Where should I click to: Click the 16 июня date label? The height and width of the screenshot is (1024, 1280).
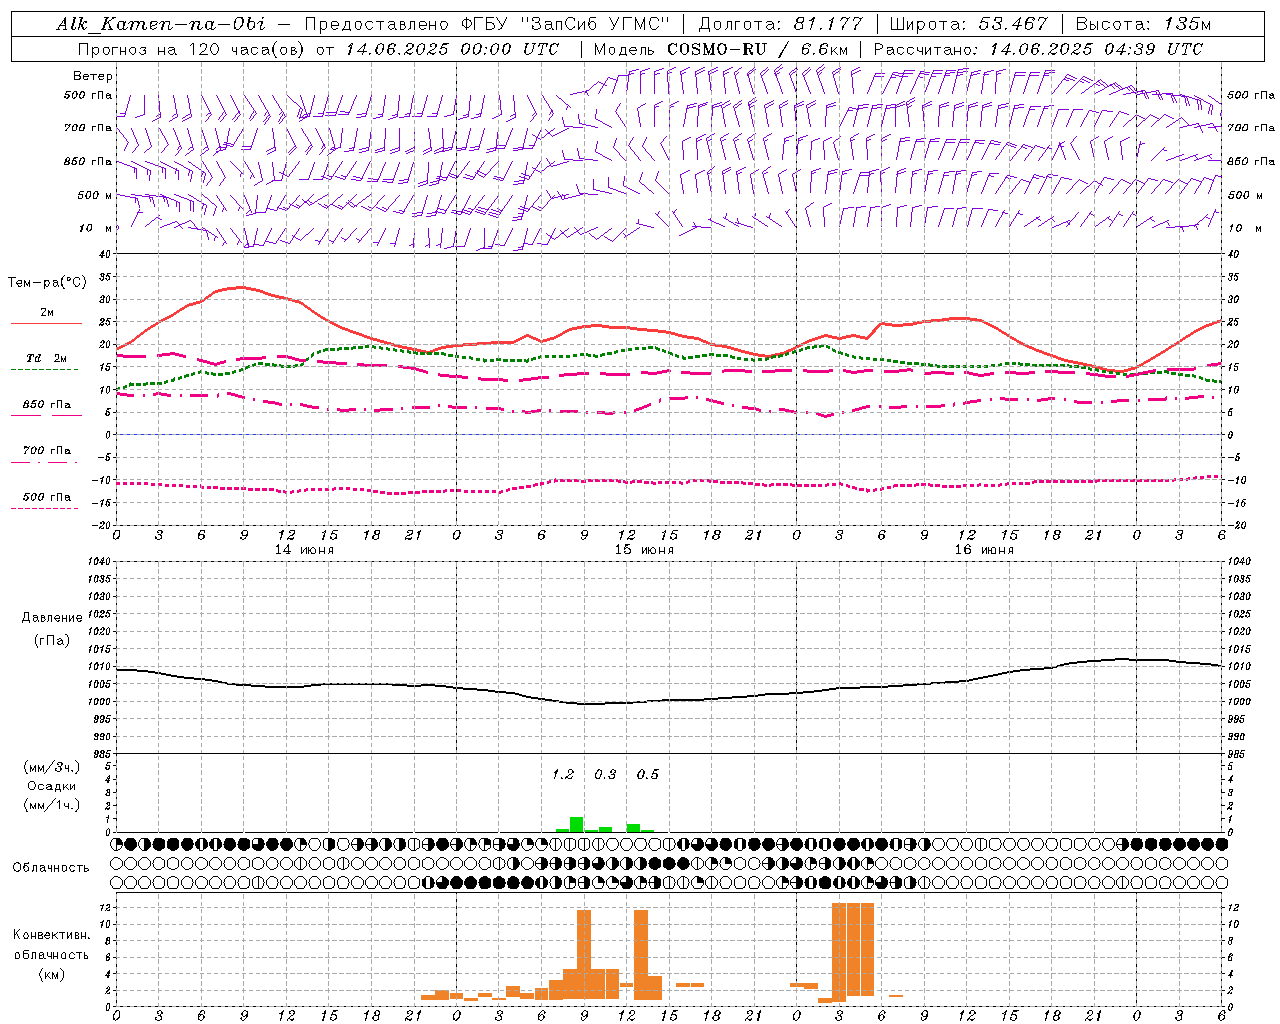983,549
